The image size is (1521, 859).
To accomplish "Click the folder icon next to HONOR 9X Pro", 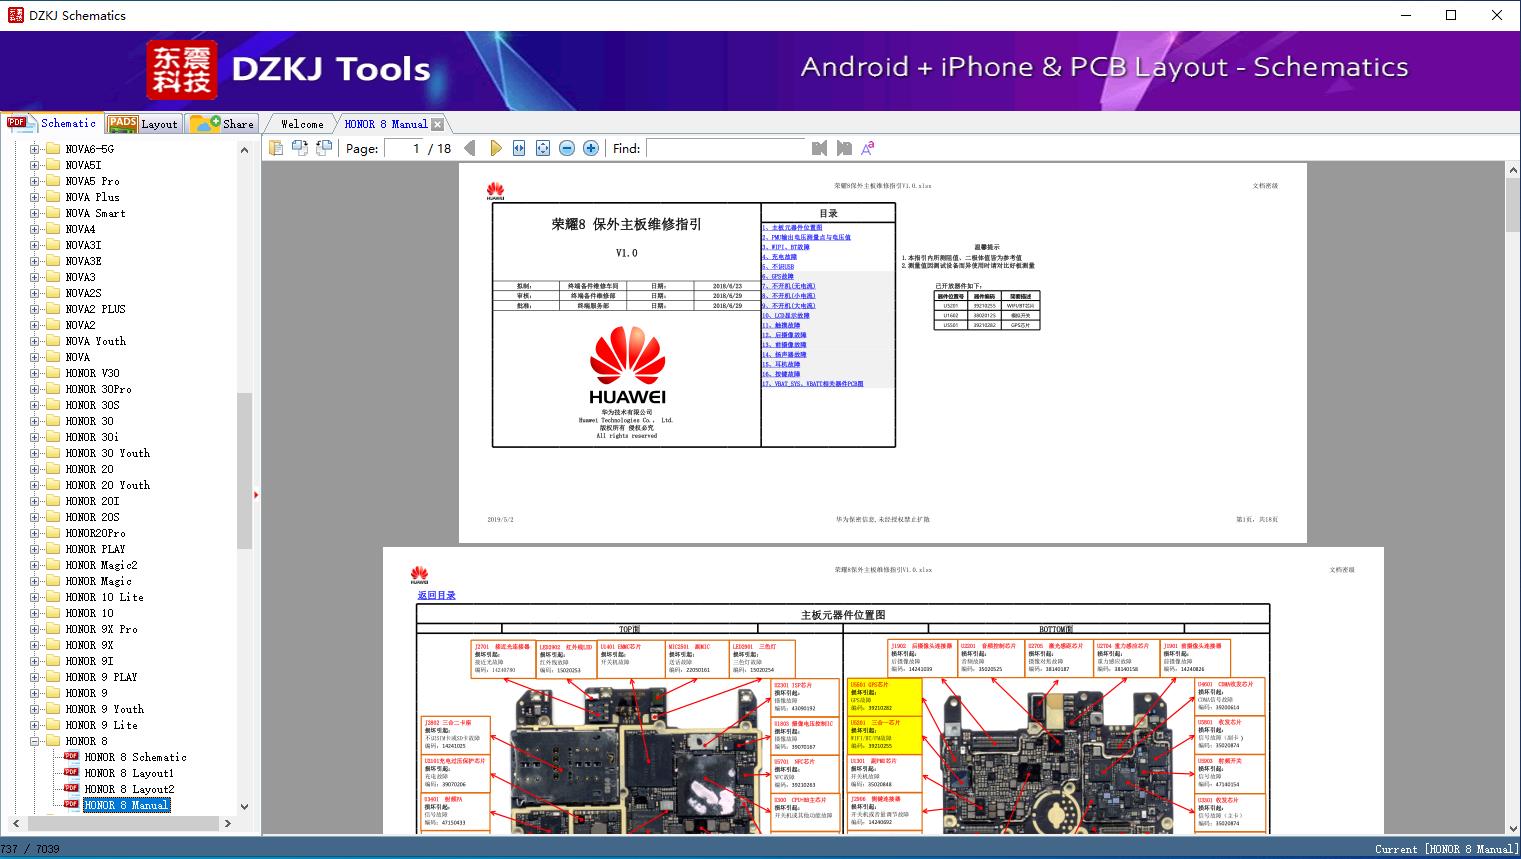I will pyautogui.click(x=53, y=629).
